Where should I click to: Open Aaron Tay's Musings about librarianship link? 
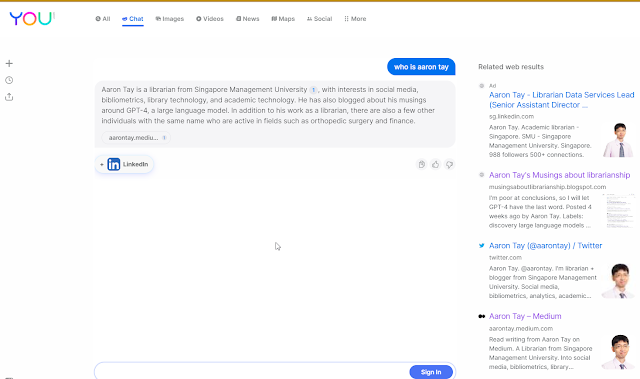[x=559, y=175]
